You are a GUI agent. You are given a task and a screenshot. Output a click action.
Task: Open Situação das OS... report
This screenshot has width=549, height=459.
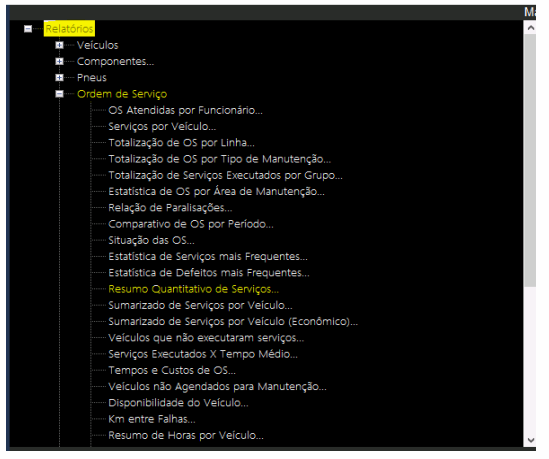(151, 241)
